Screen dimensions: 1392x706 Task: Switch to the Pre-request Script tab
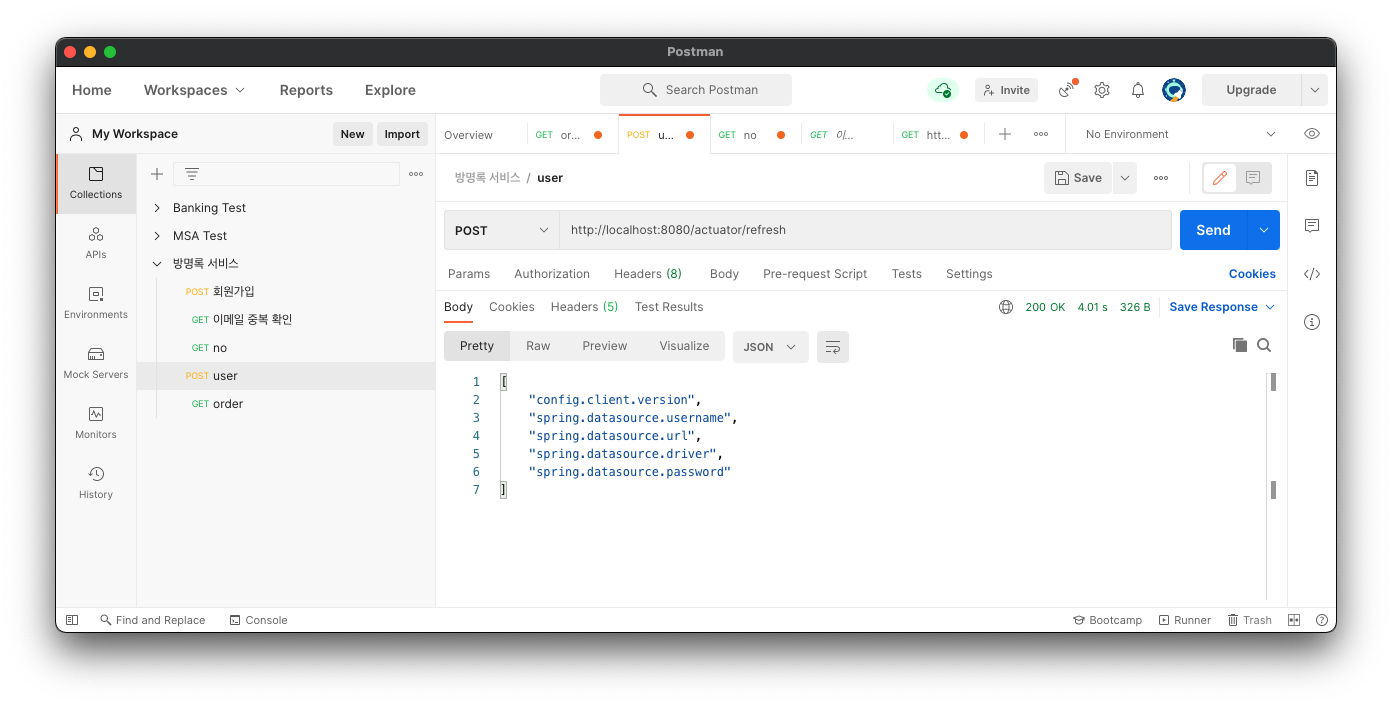[815, 274]
